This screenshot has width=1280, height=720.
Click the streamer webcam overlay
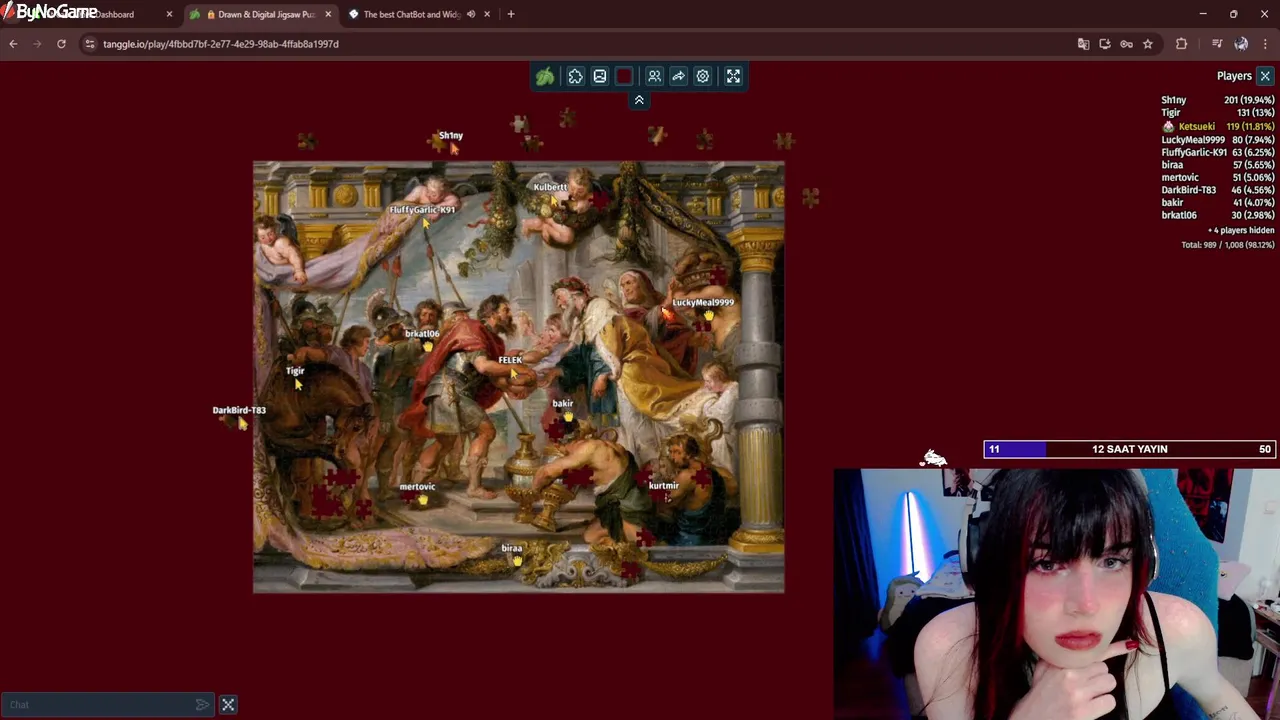coord(1057,594)
